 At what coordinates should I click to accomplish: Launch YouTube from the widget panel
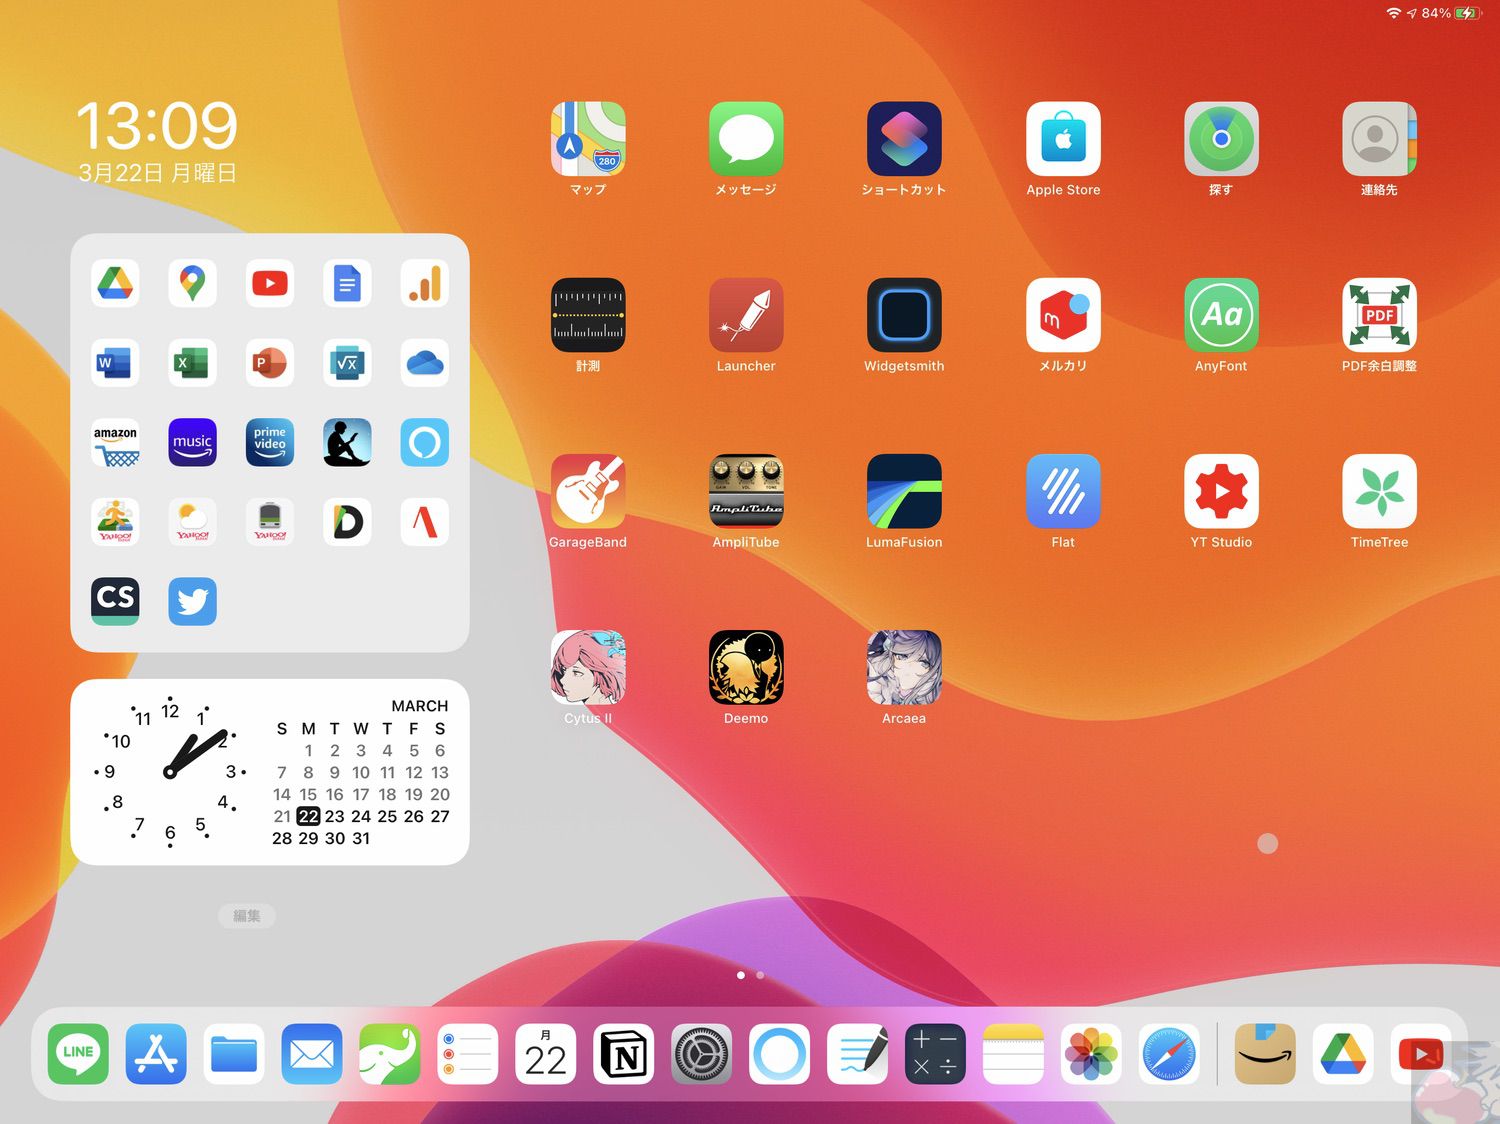270,283
